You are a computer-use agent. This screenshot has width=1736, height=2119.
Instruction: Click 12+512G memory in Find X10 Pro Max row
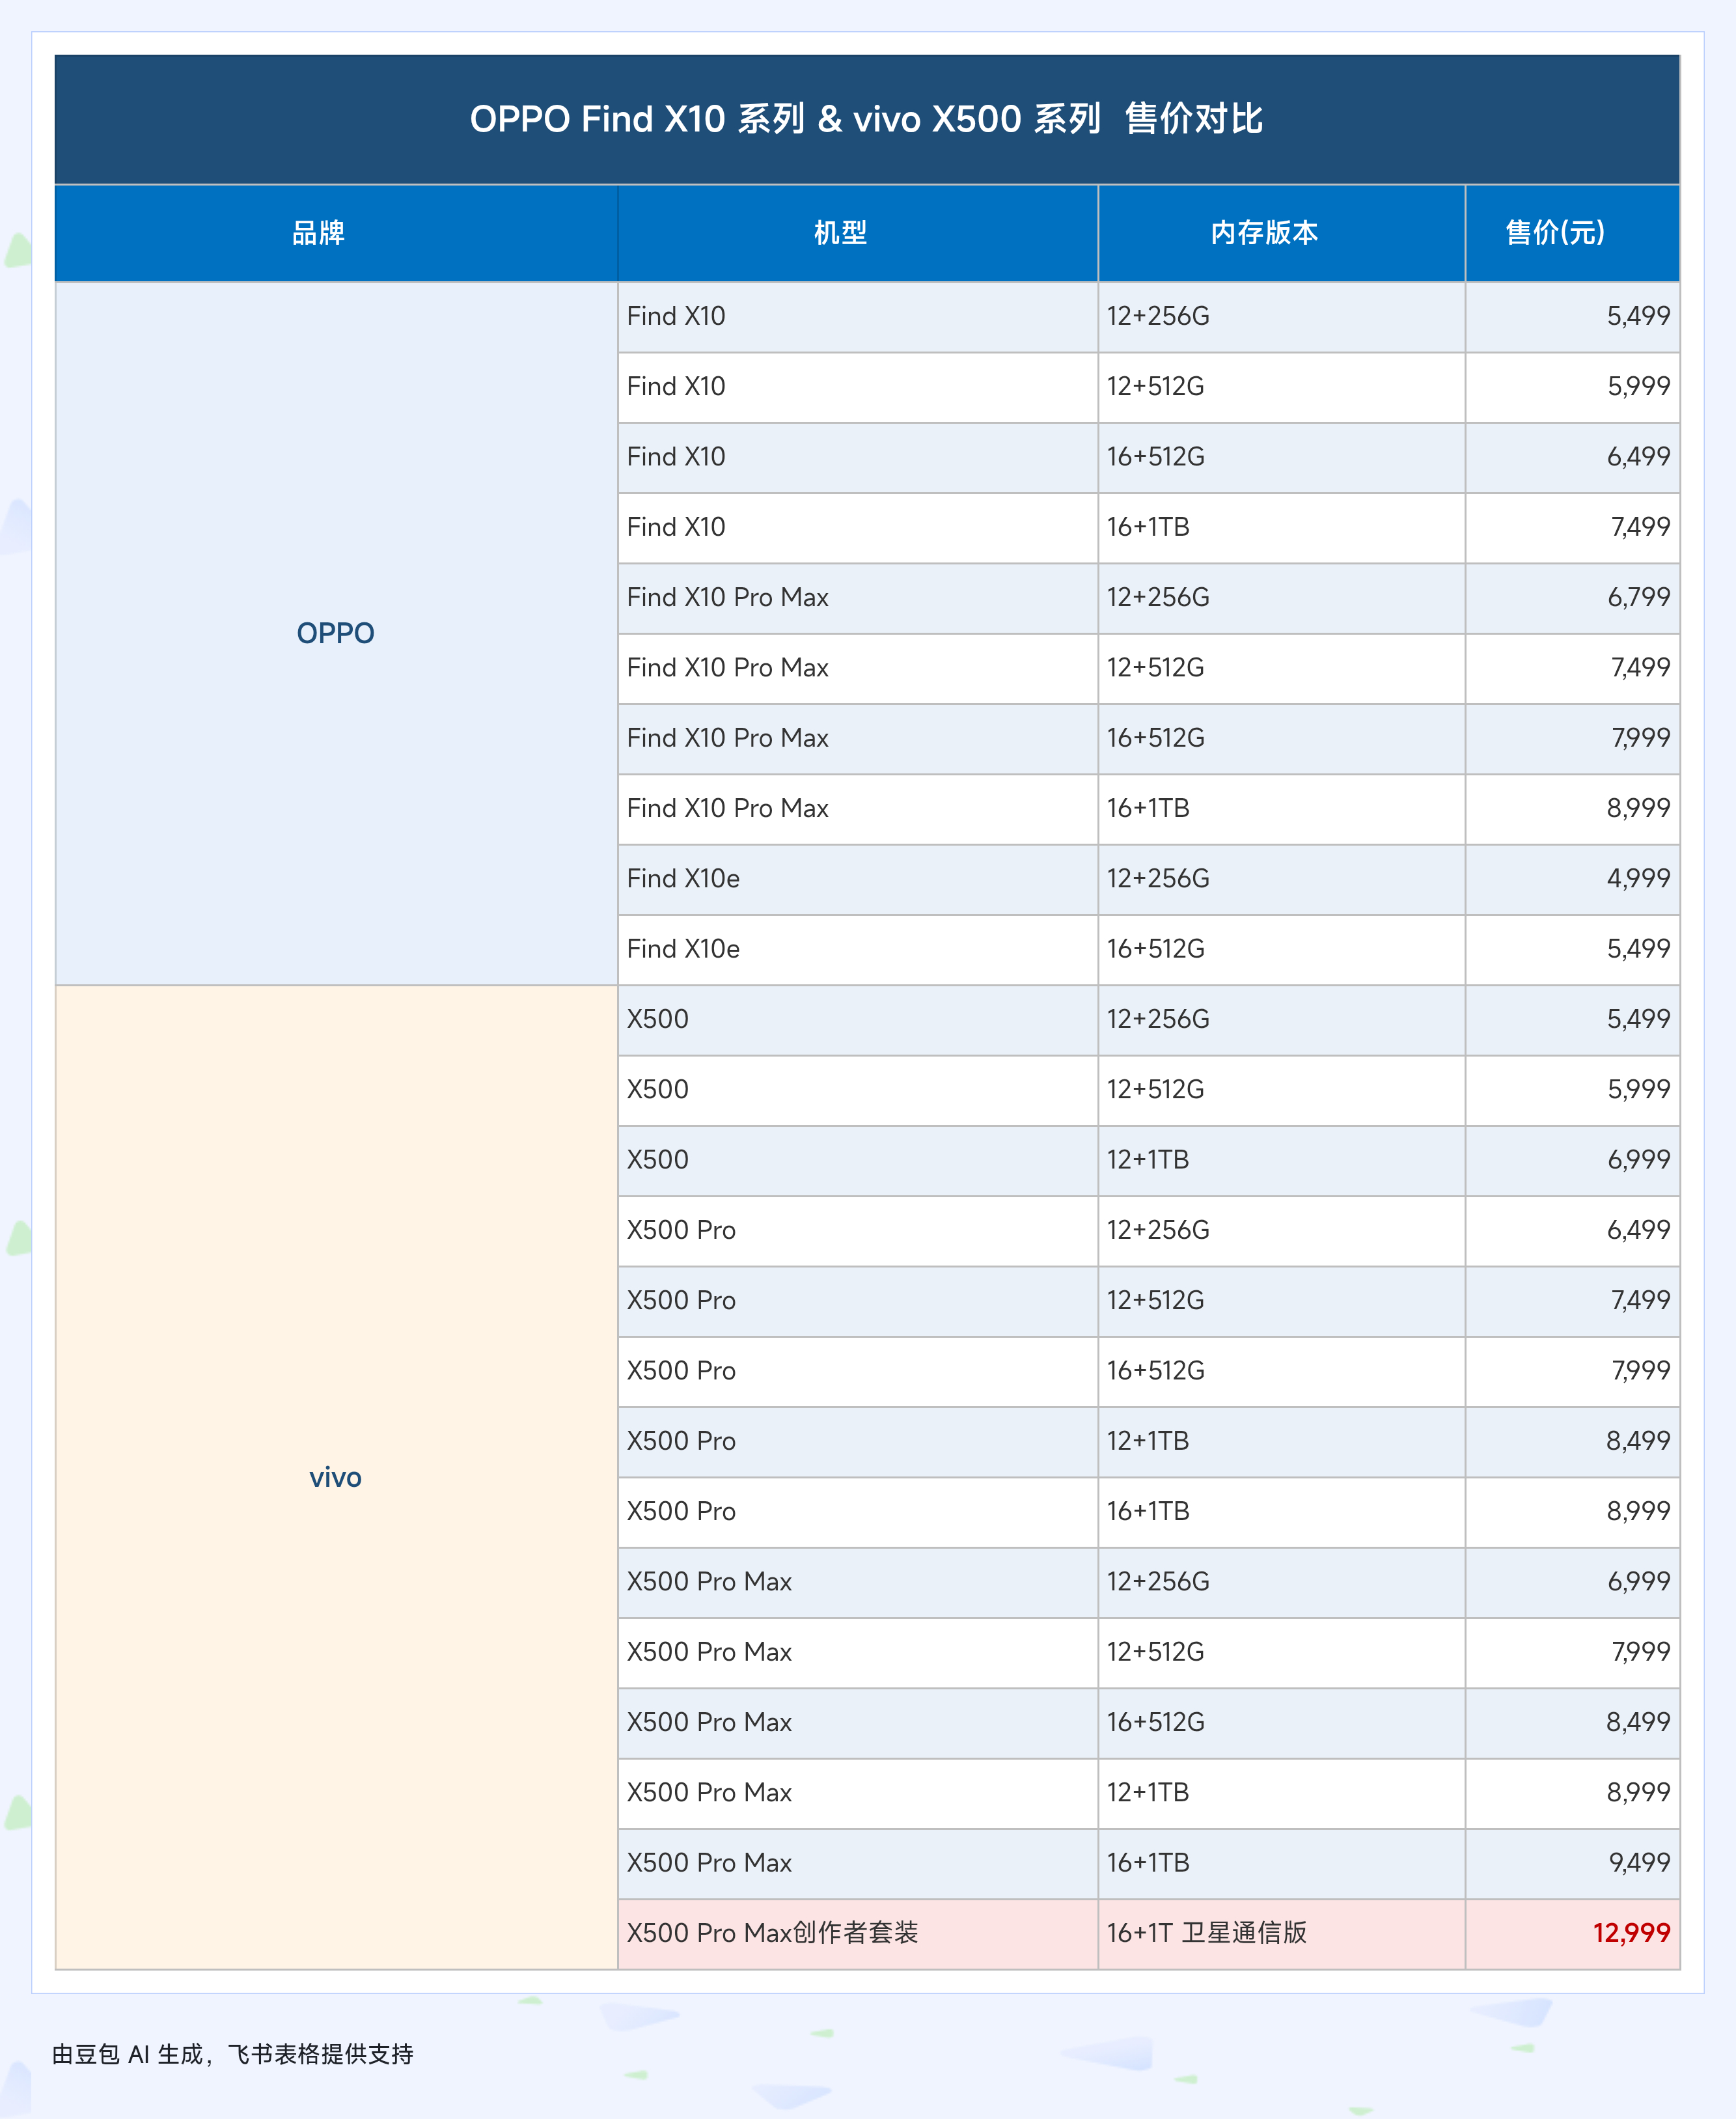tap(1281, 668)
